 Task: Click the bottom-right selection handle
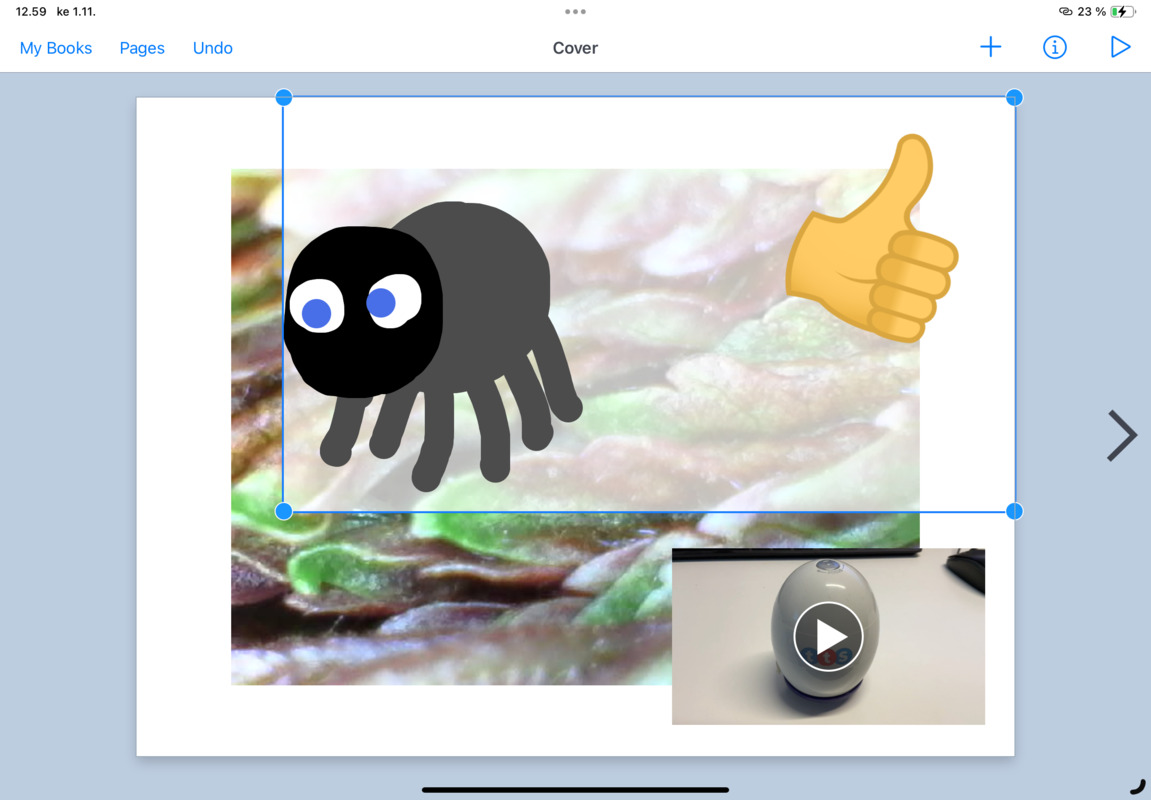click(1014, 511)
